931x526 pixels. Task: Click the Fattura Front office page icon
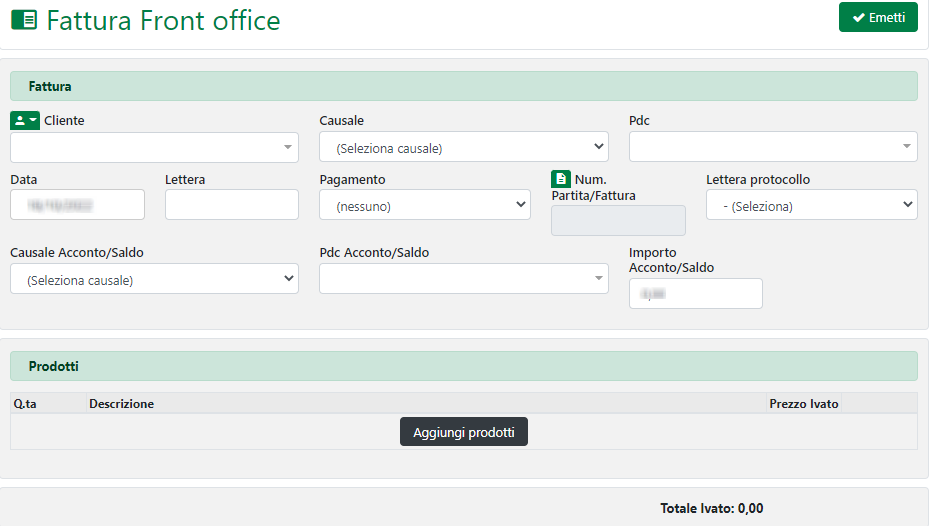click(24, 21)
